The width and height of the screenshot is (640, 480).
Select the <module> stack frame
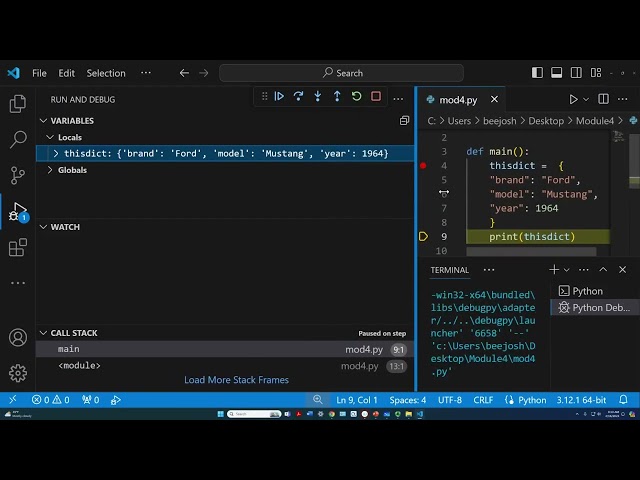click(x=225, y=366)
